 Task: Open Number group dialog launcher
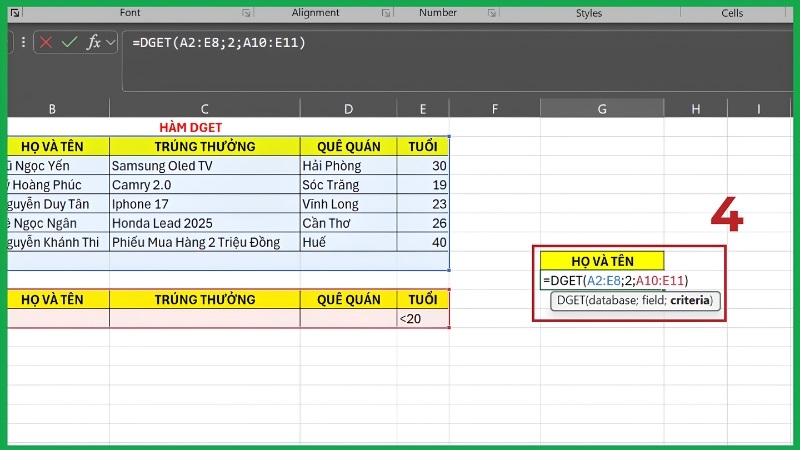point(491,13)
